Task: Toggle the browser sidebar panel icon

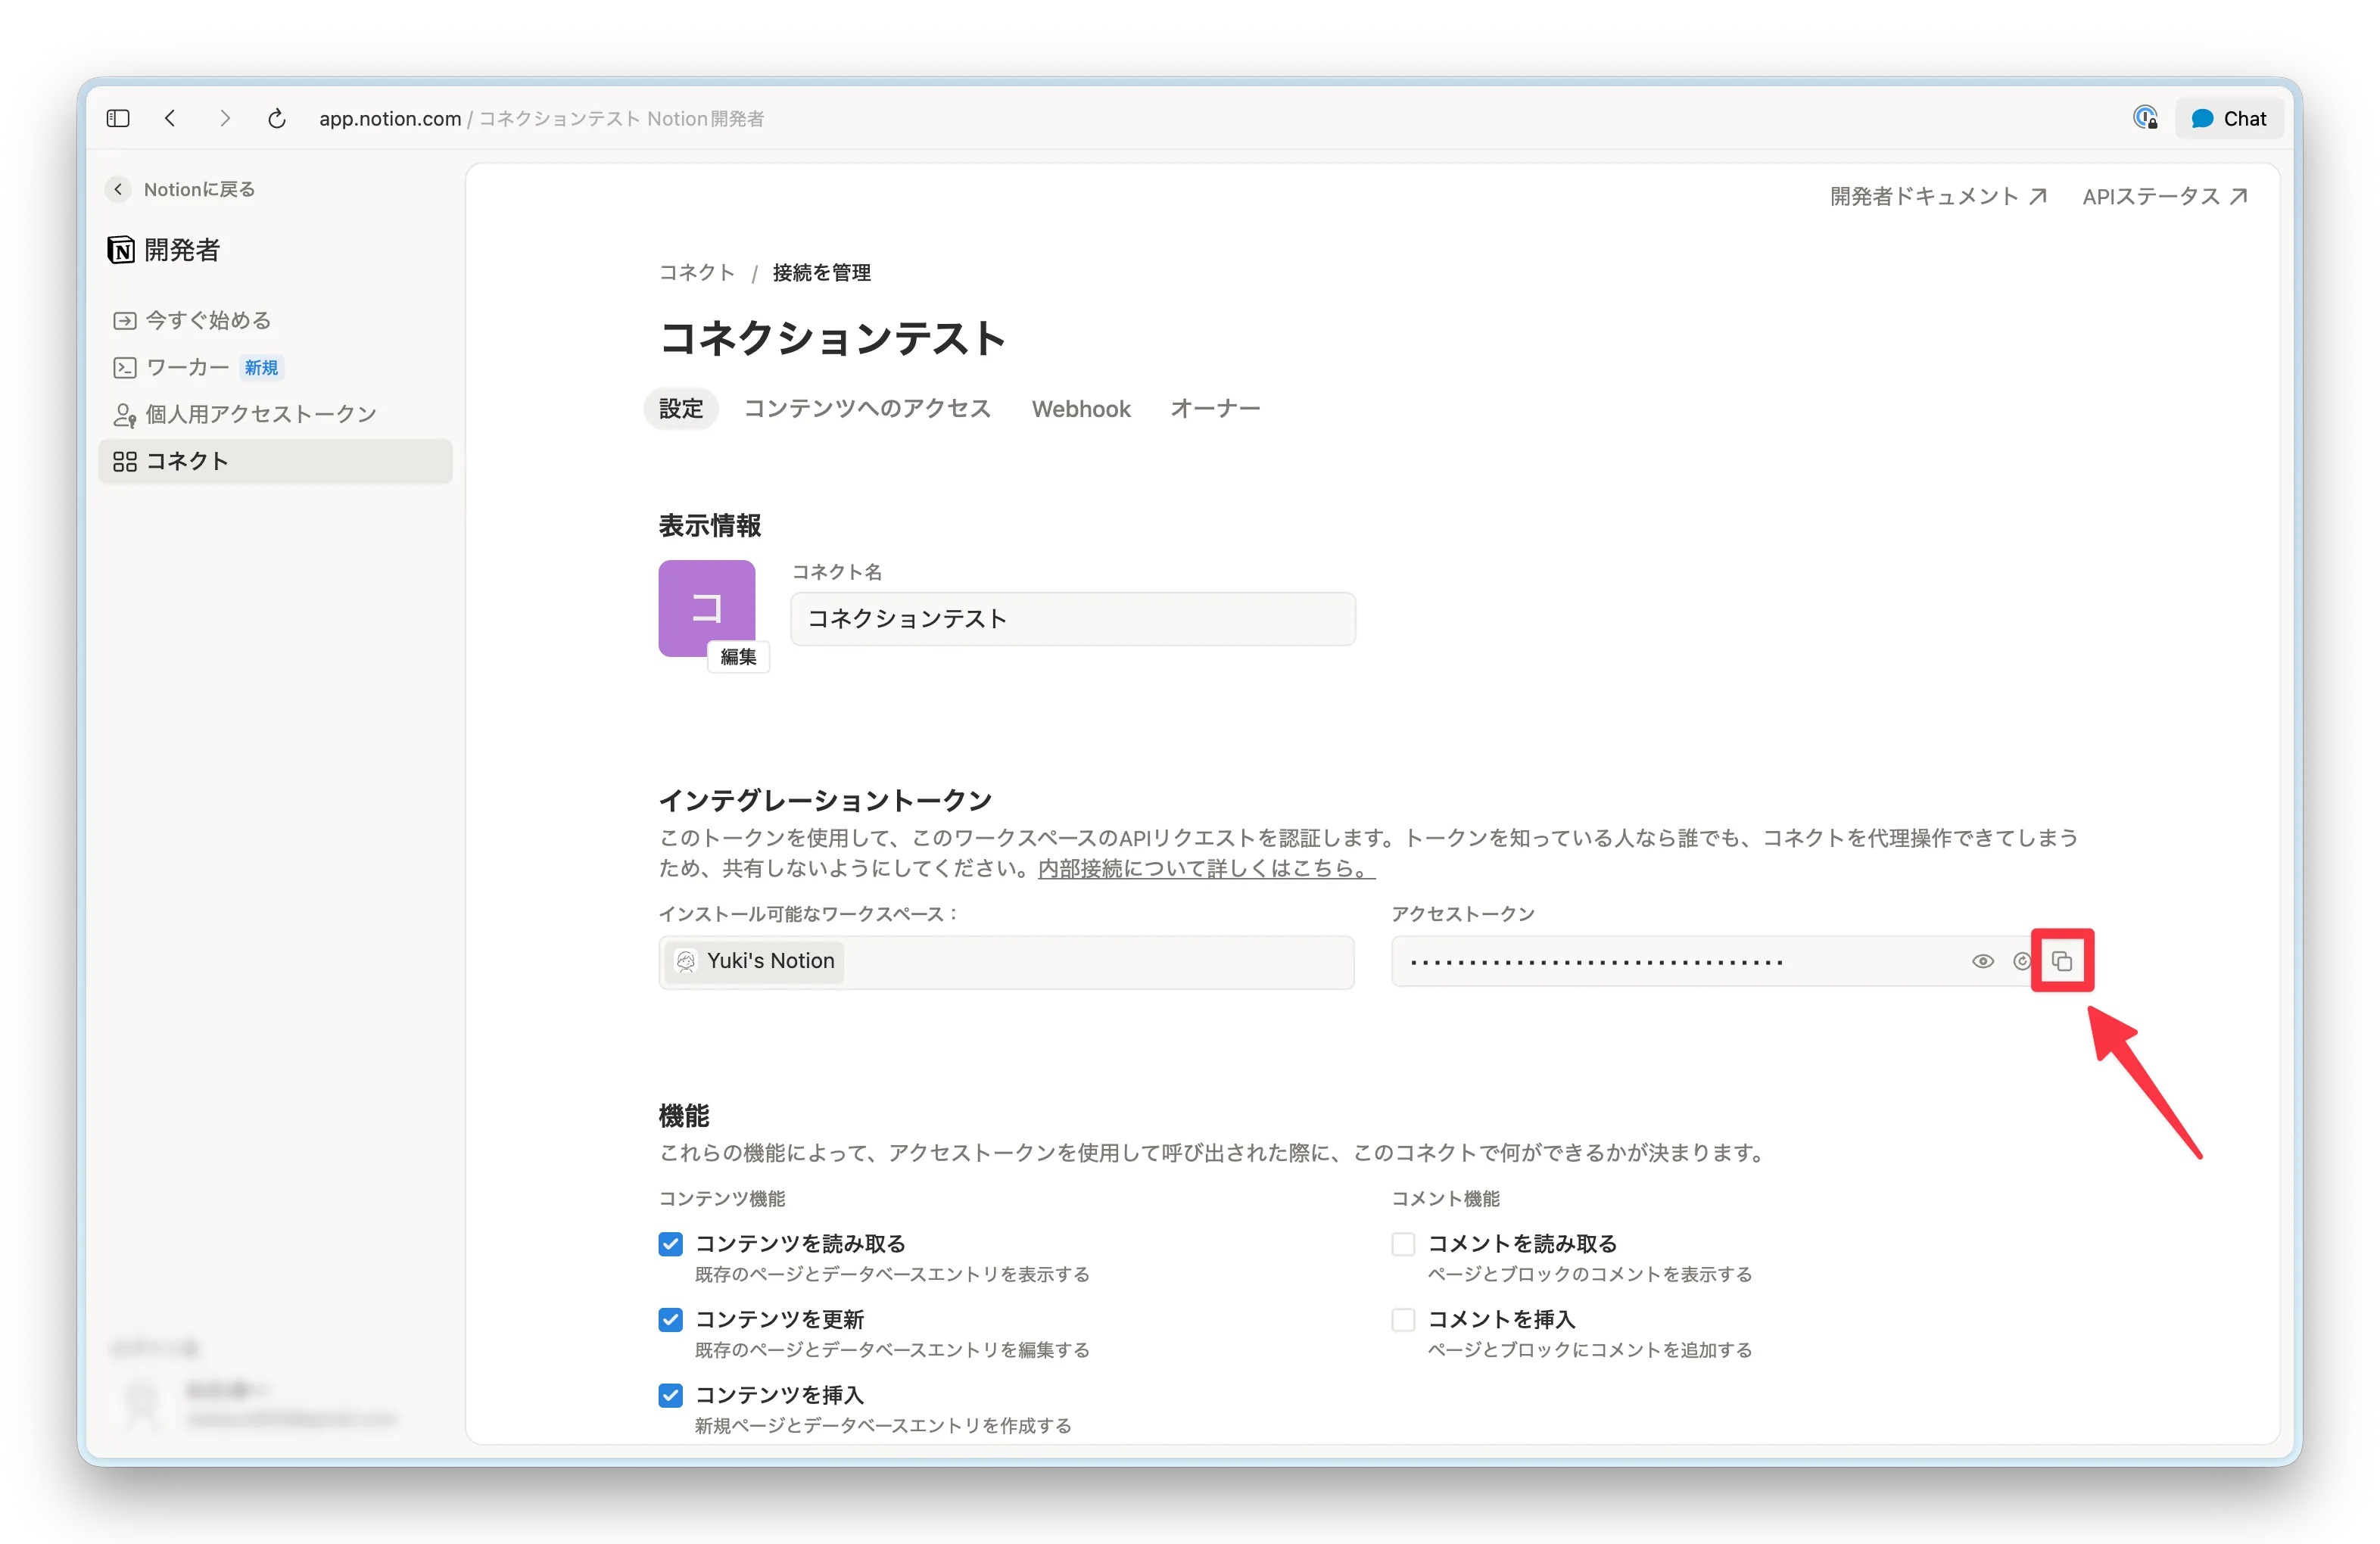Action: (118, 118)
